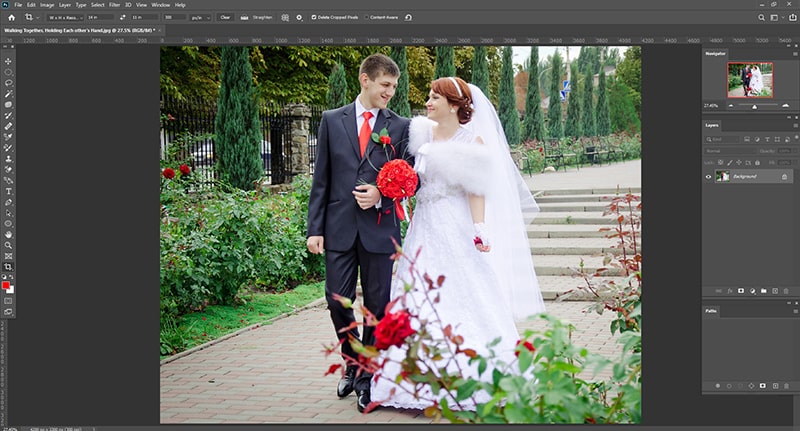Create a new group folder in Layers

tap(763, 291)
